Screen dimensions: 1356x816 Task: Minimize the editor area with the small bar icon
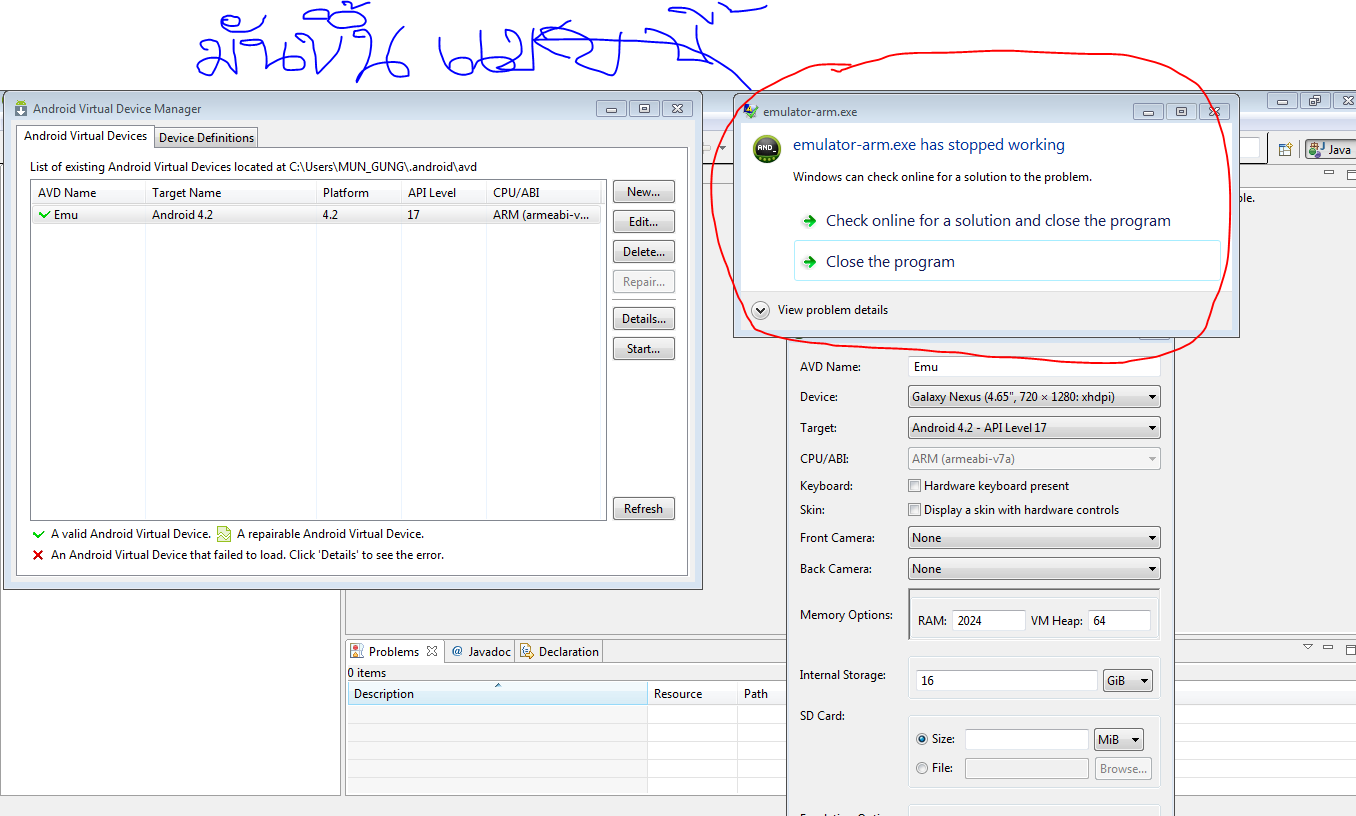click(x=1329, y=173)
